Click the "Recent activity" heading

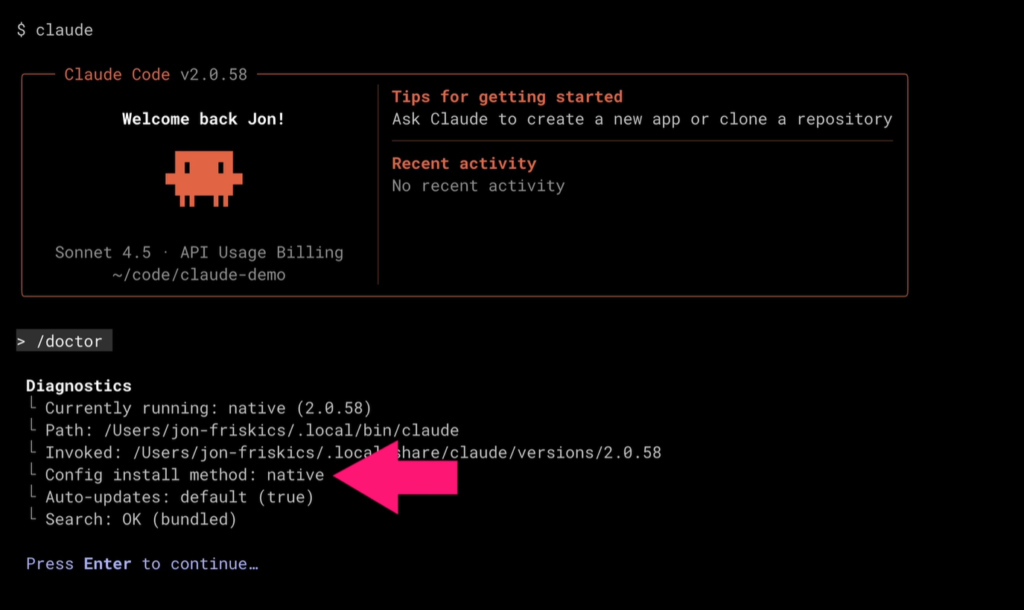(464, 163)
